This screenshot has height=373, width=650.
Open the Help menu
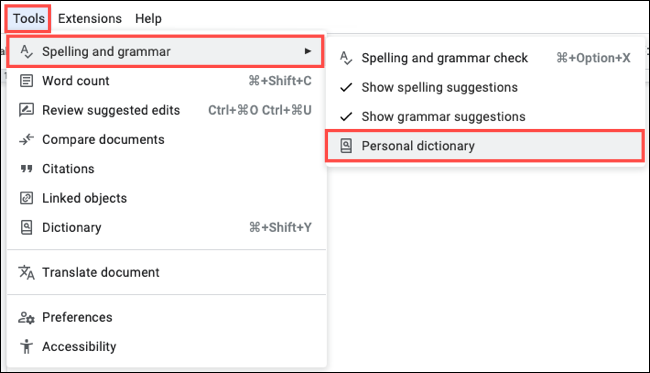(148, 19)
